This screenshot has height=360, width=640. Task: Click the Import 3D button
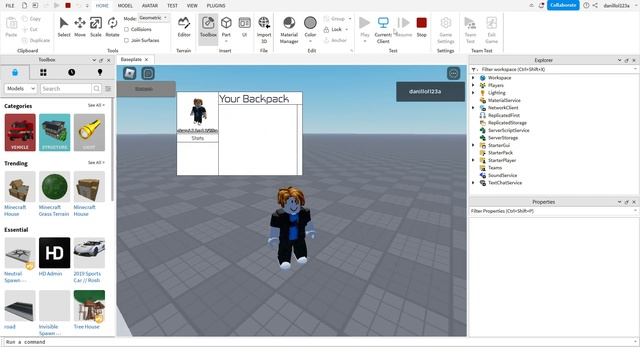tap(264, 29)
